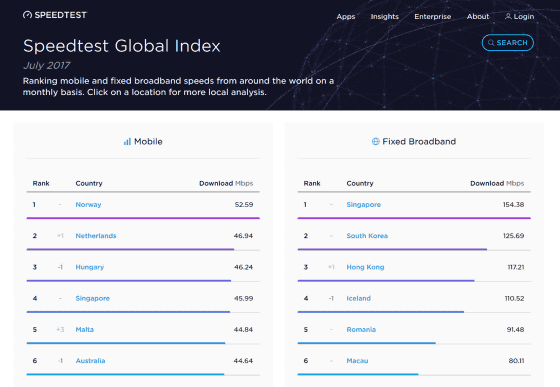The height and width of the screenshot is (387, 560).
Task: Click the 117.21 value for Hong Kong
Action: tap(516, 267)
